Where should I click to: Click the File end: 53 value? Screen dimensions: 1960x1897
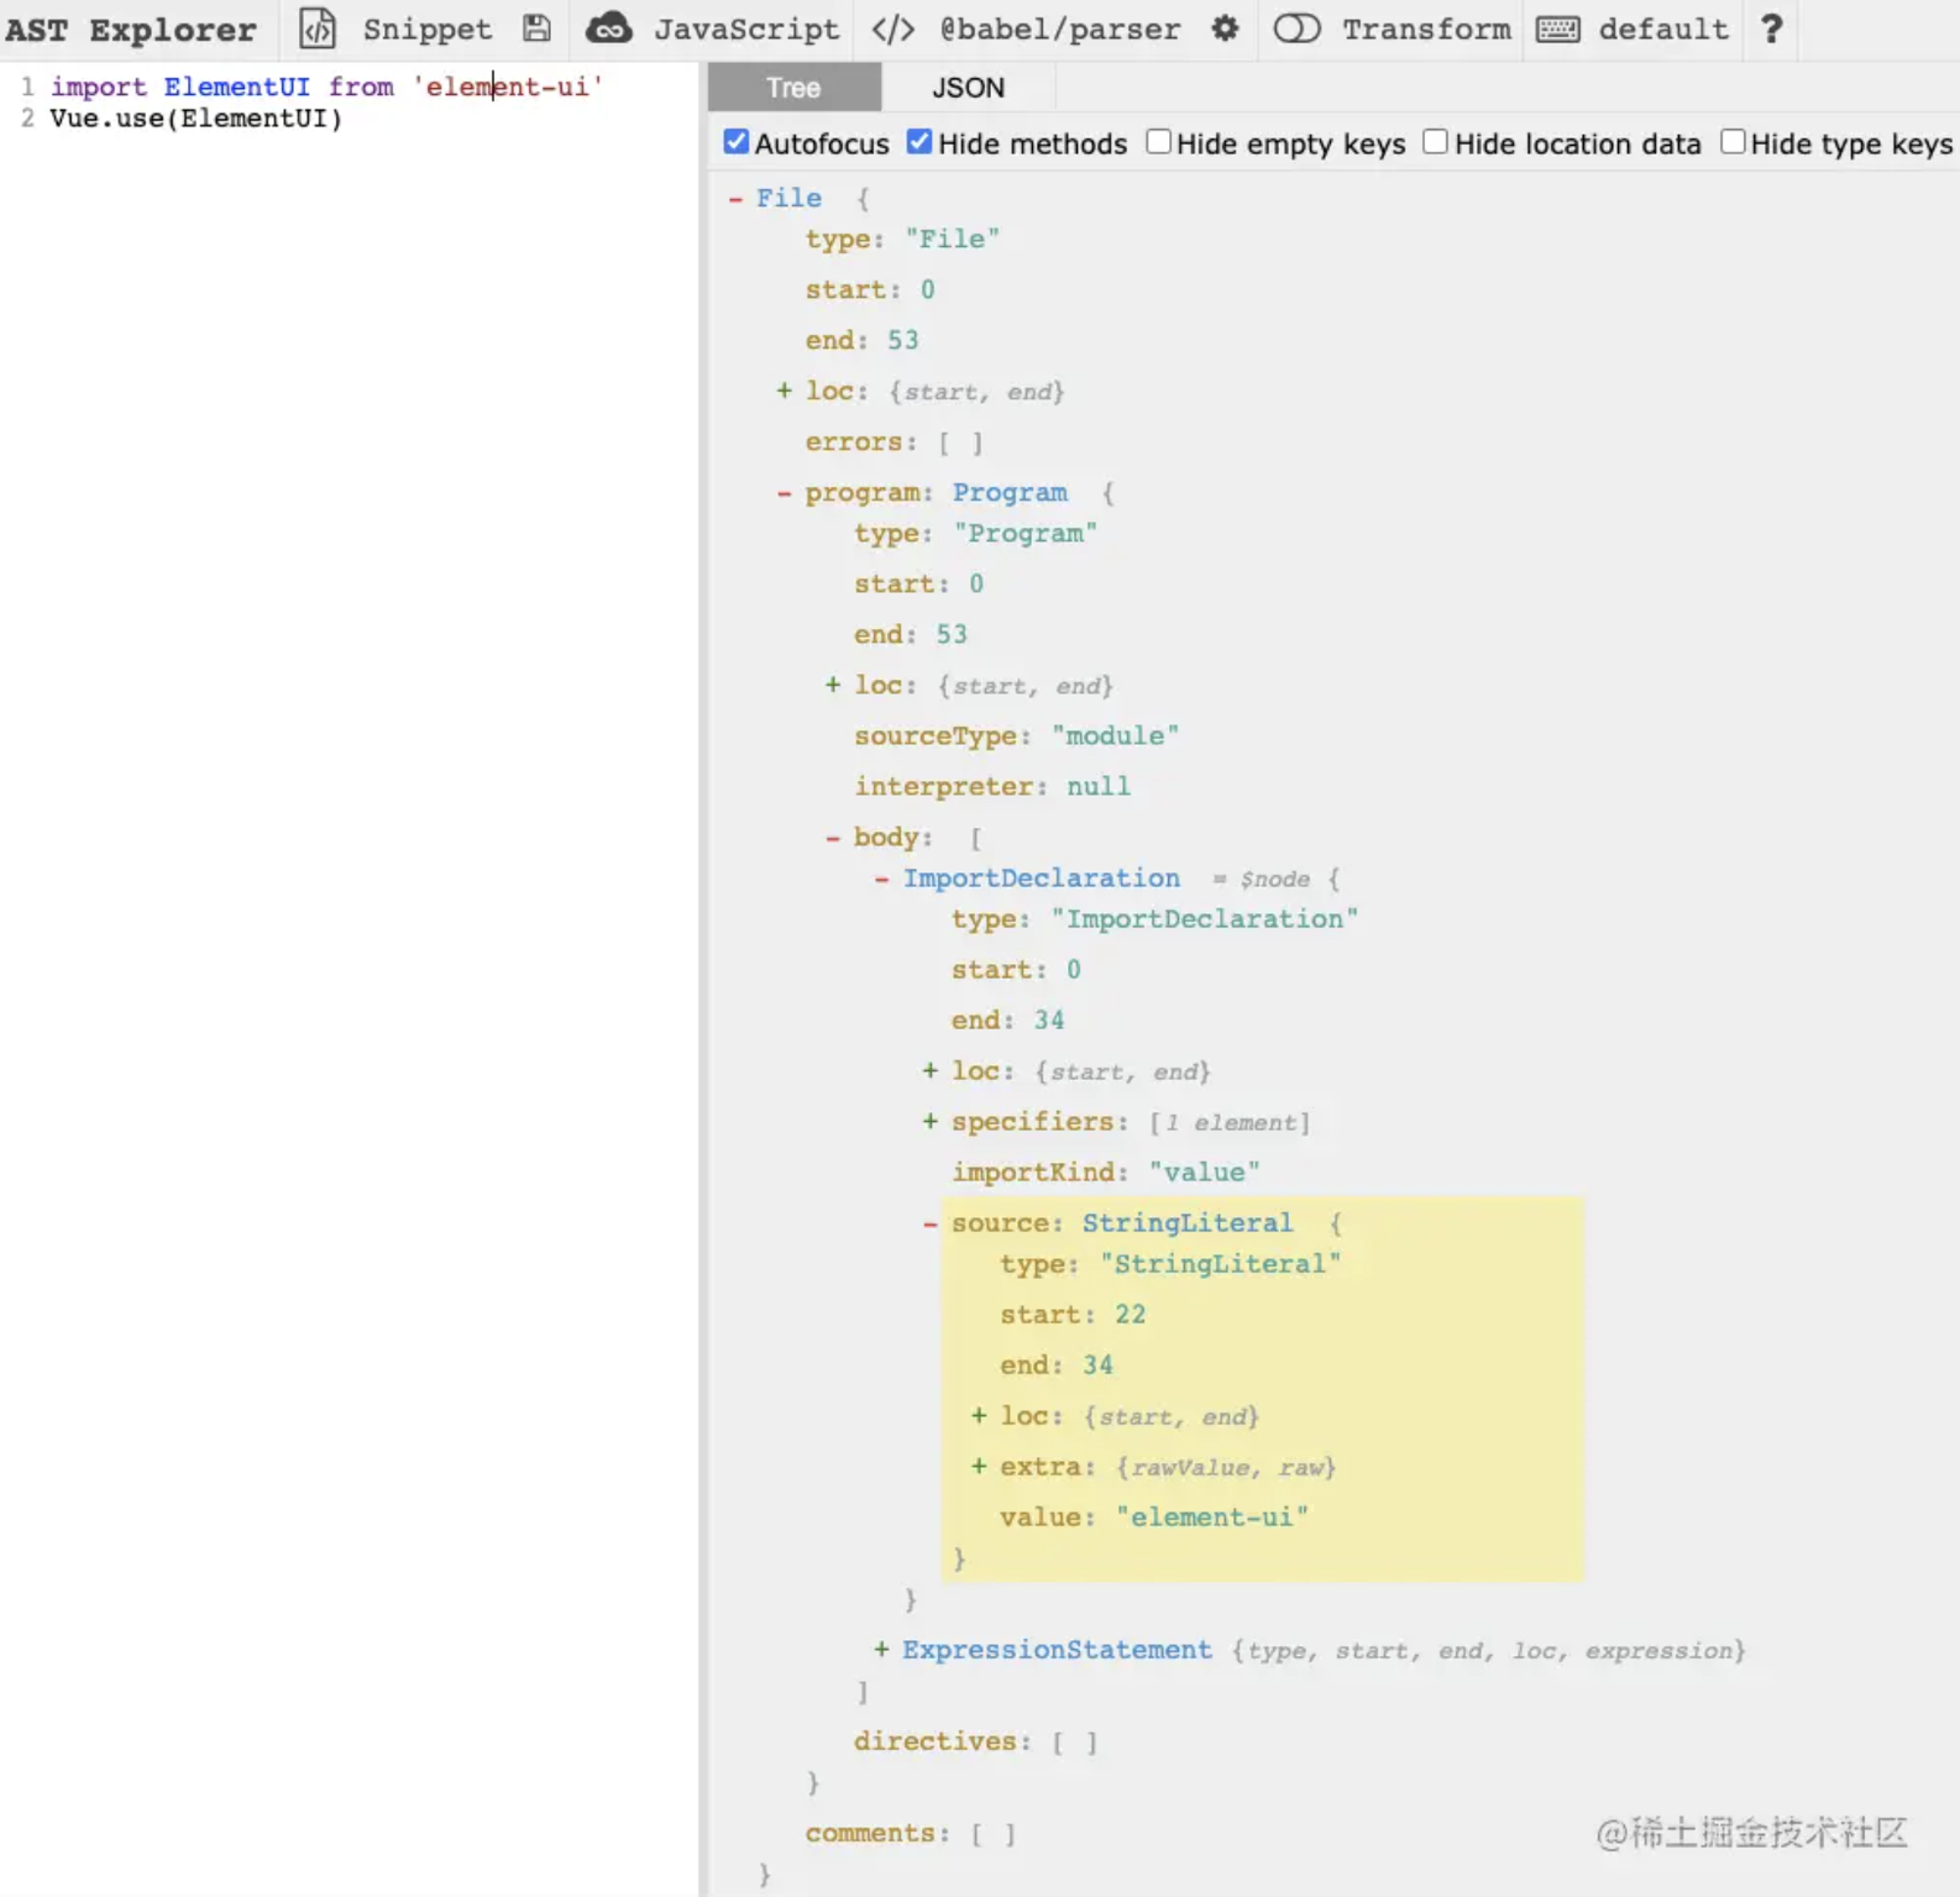tap(903, 340)
